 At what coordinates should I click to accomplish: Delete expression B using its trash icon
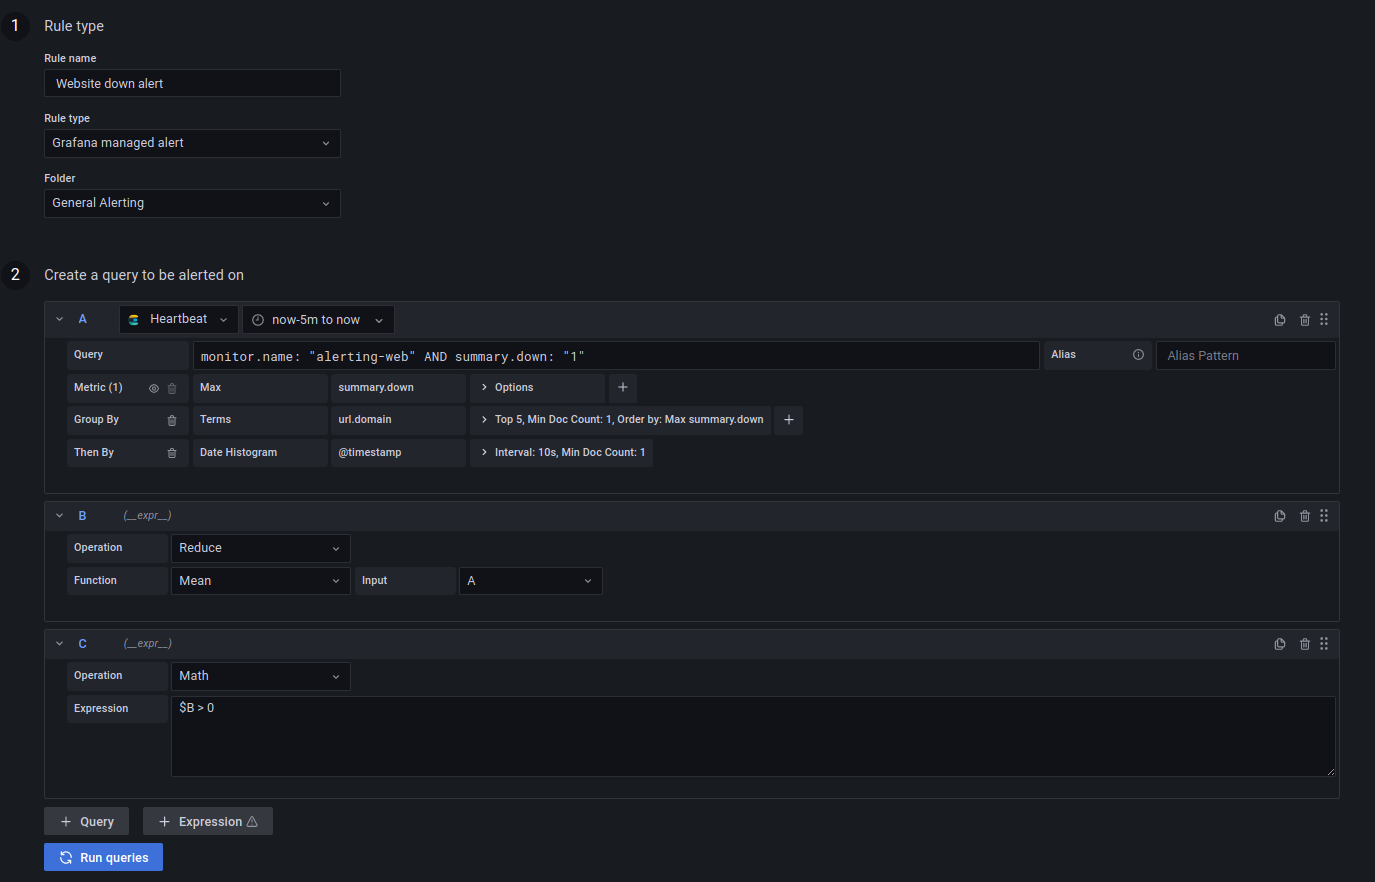tap(1305, 516)
